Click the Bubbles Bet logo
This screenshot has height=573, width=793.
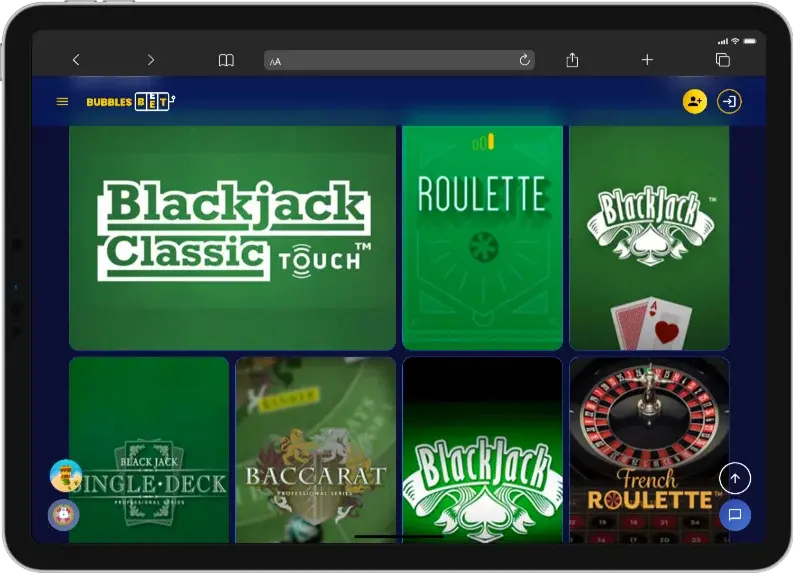[x=130, y=101]
